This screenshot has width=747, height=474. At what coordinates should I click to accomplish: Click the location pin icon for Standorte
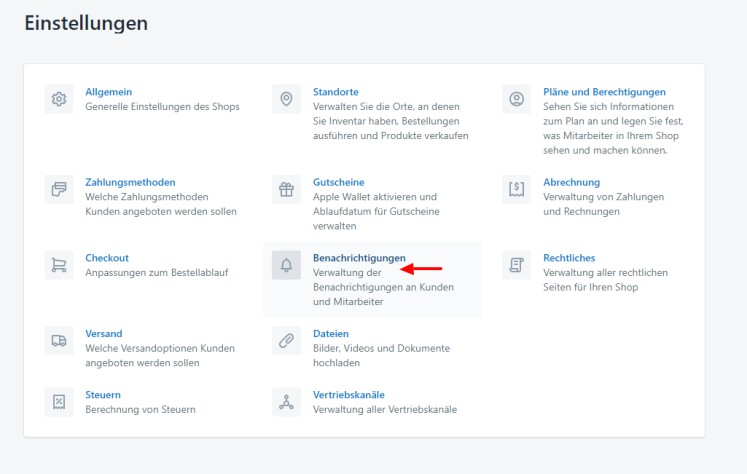point(287,99)
